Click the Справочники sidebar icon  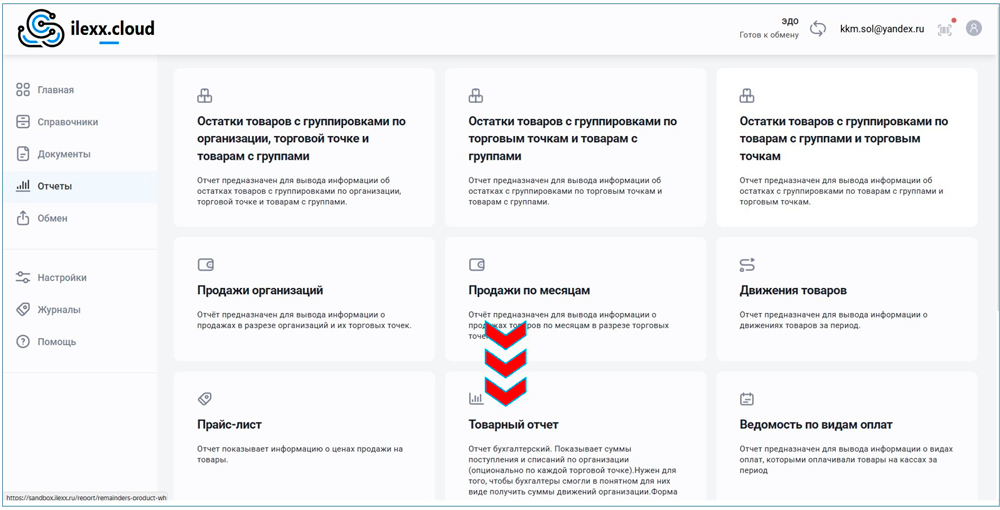[x=23, y=122]
